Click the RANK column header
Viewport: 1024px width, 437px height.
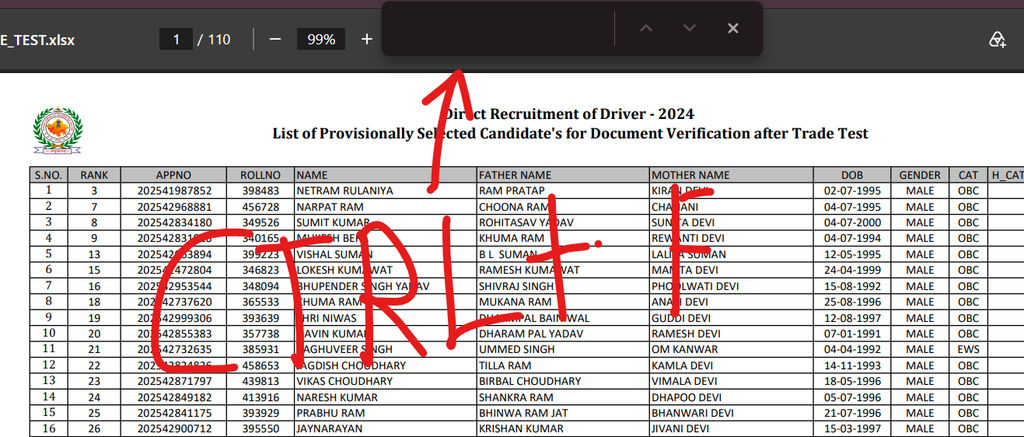(94, 175)
